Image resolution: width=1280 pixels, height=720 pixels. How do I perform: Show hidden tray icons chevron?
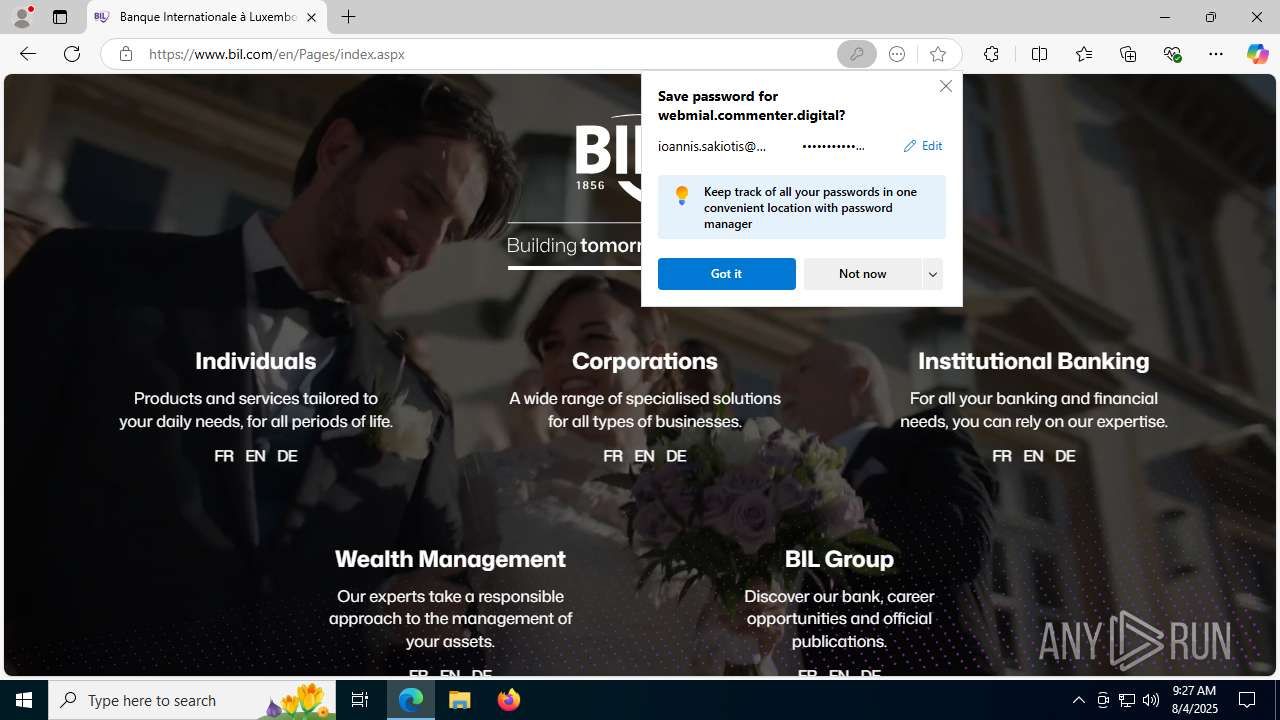[1078, 700]
